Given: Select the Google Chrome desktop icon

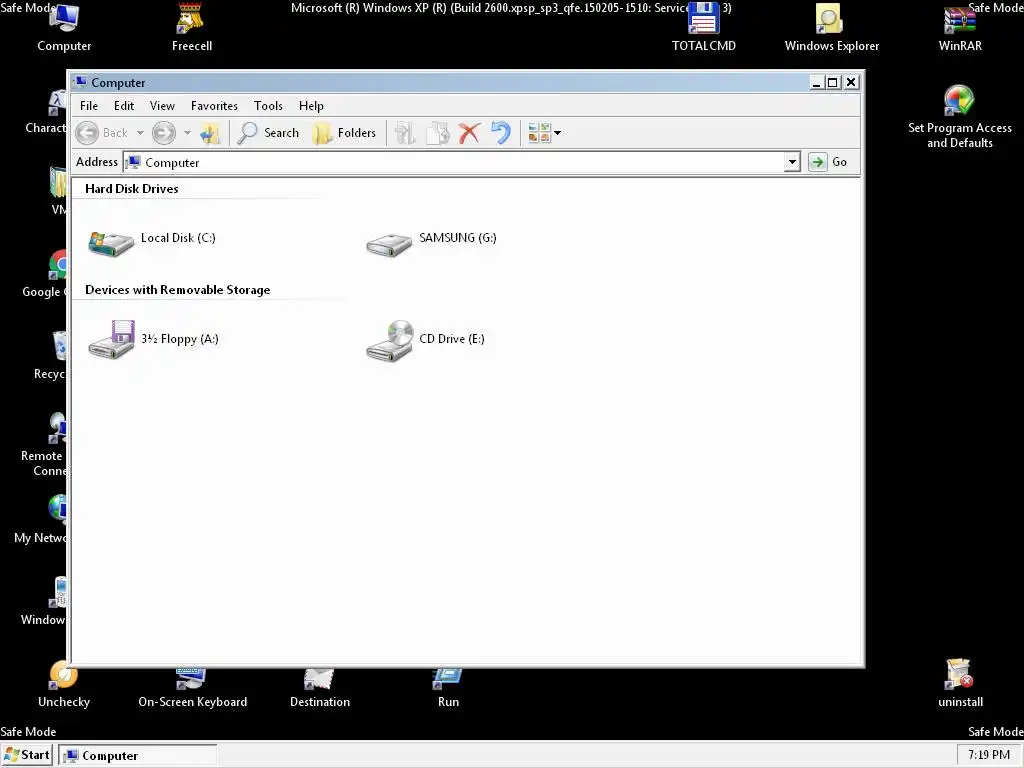Looking at the screenshot, I should tap(46, 274).
